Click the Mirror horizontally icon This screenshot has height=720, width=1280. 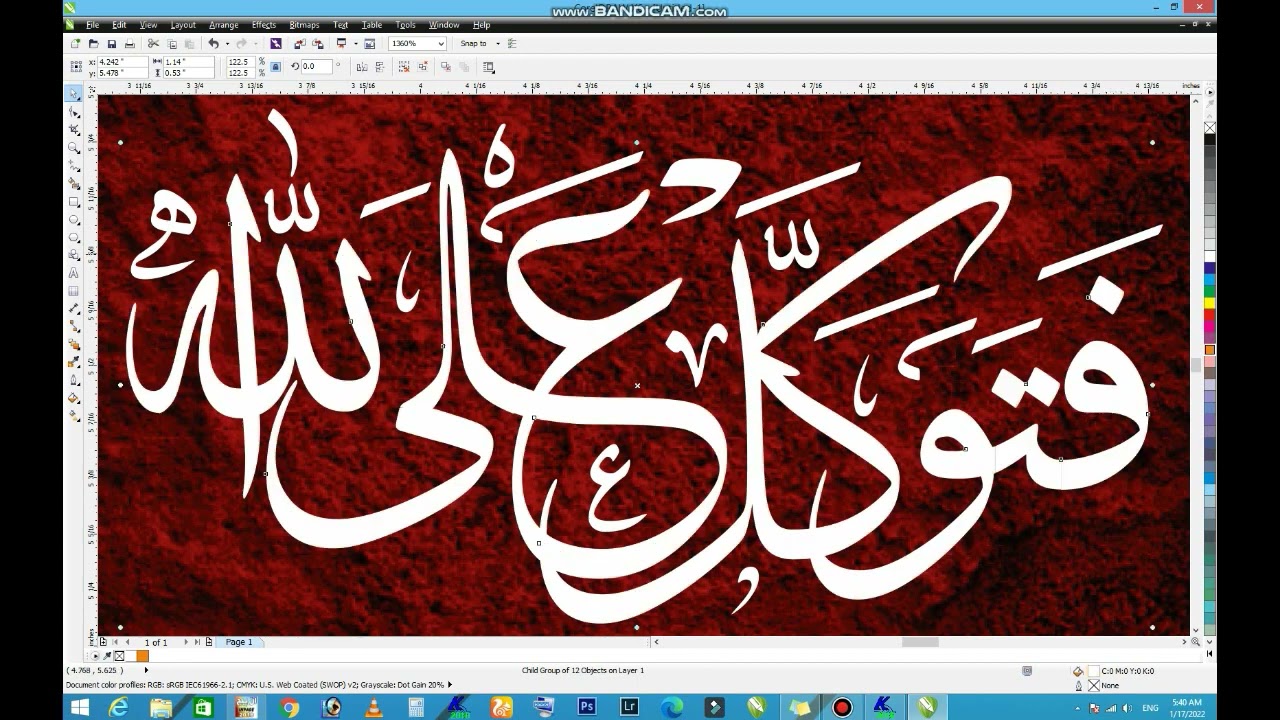click(362, 67)
